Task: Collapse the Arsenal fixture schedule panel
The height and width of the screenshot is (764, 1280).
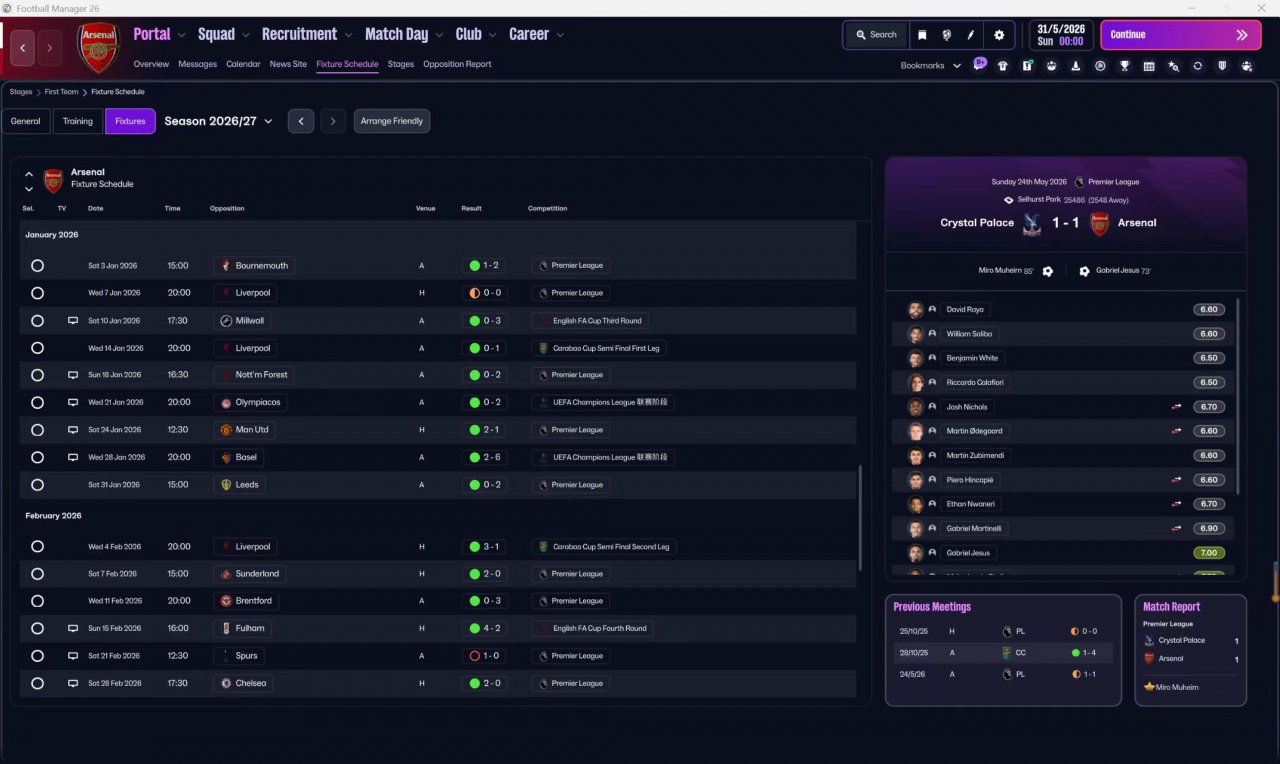Action: 29,174
